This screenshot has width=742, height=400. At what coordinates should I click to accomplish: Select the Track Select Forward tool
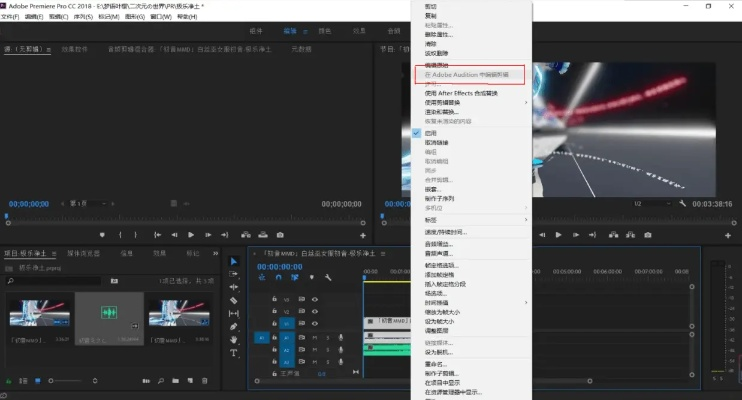233,274
